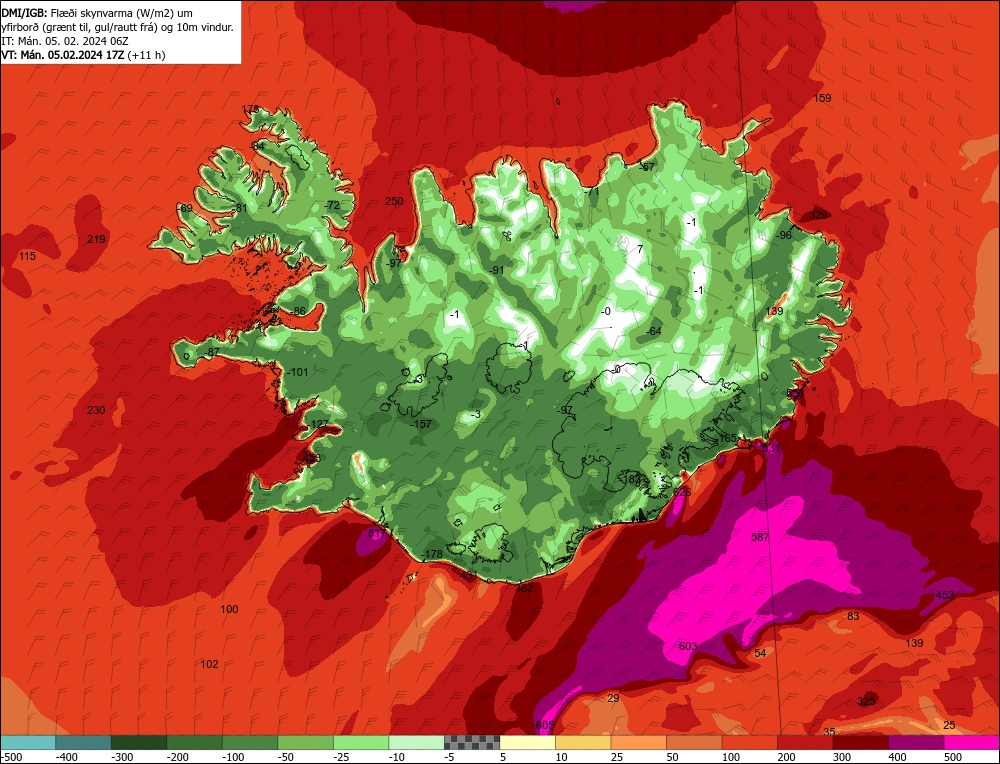Viewport: 1000px width, 764px height.
Task: Select the orange legend swatch between 25 and 50
Action: point(638,742)
